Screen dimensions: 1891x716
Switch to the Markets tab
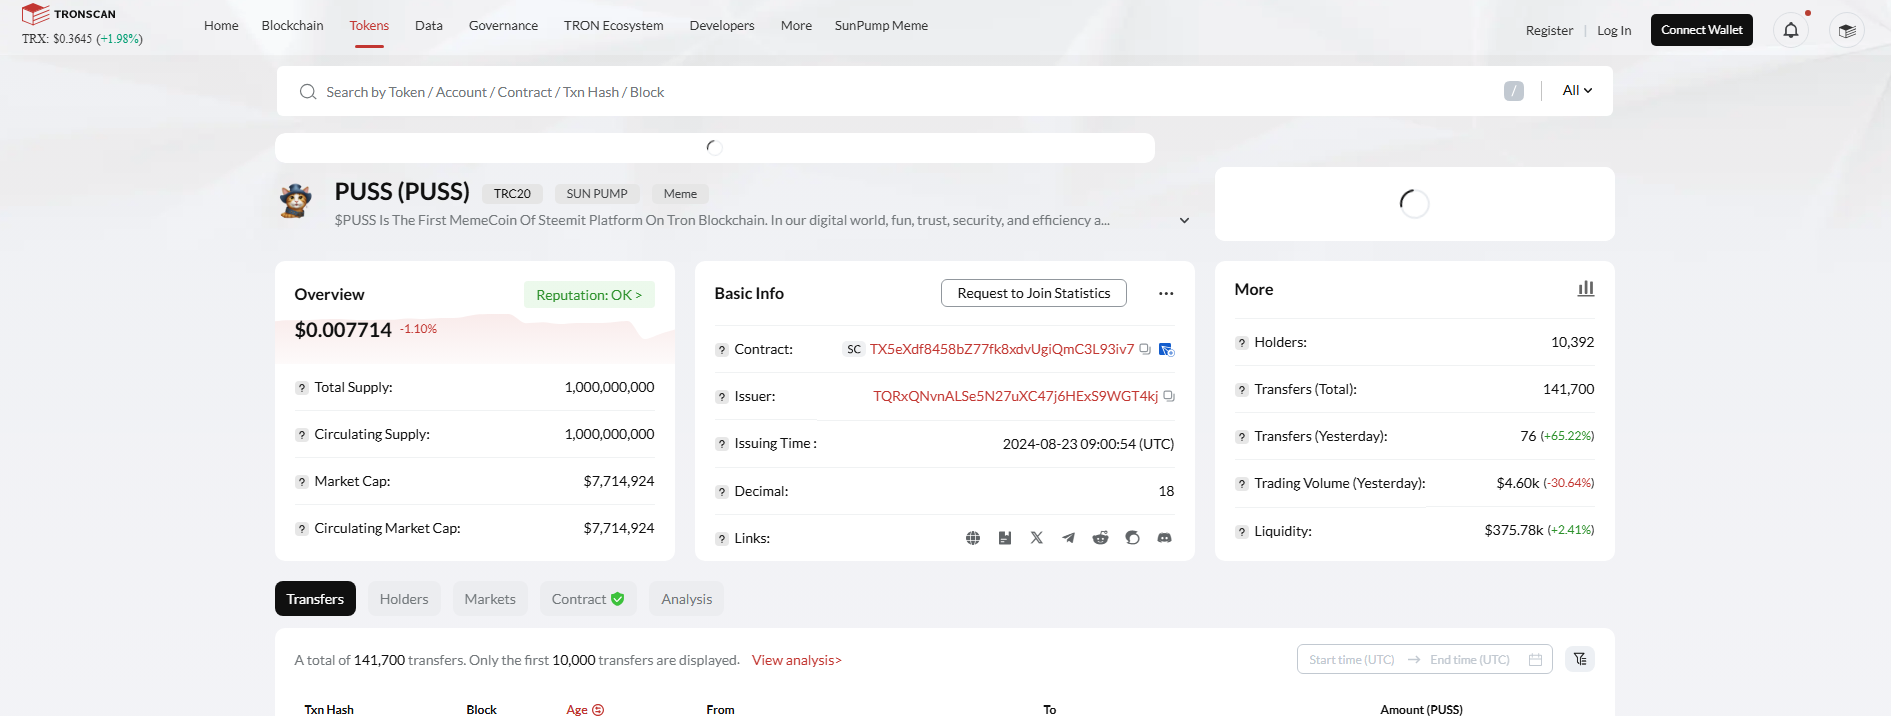[490, 599]
